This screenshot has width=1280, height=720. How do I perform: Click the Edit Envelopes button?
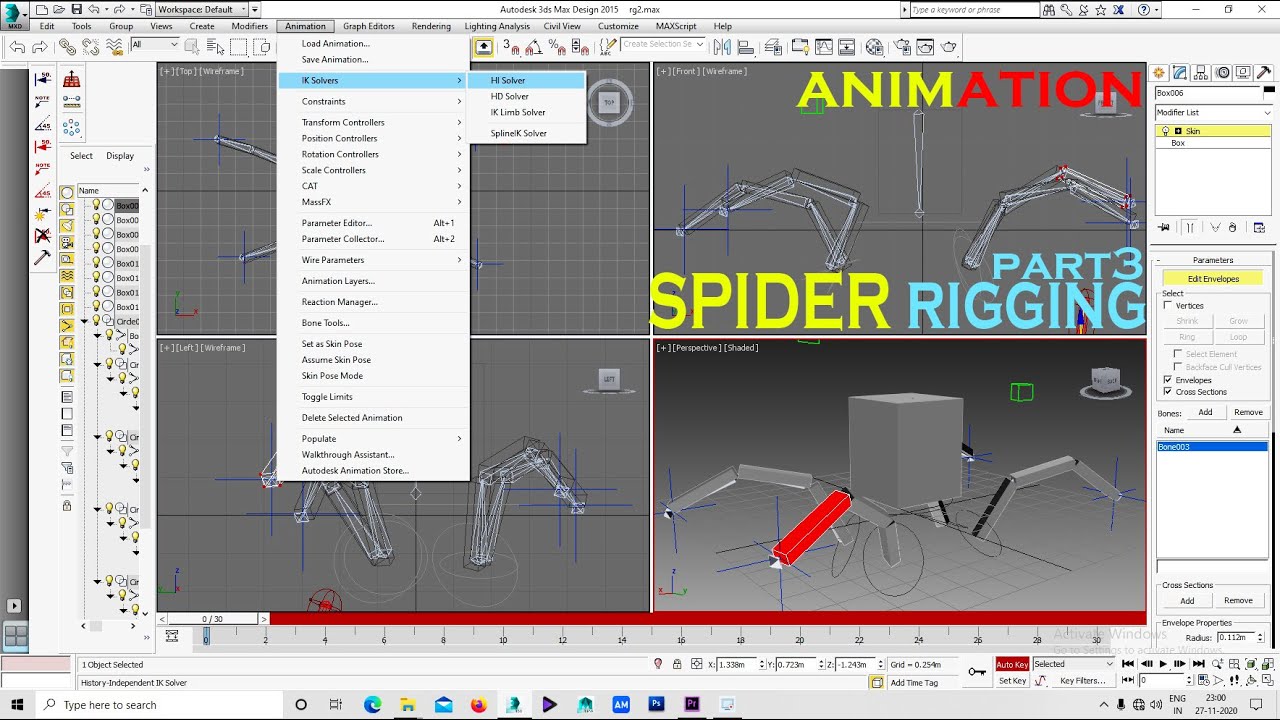[1213, 279]
